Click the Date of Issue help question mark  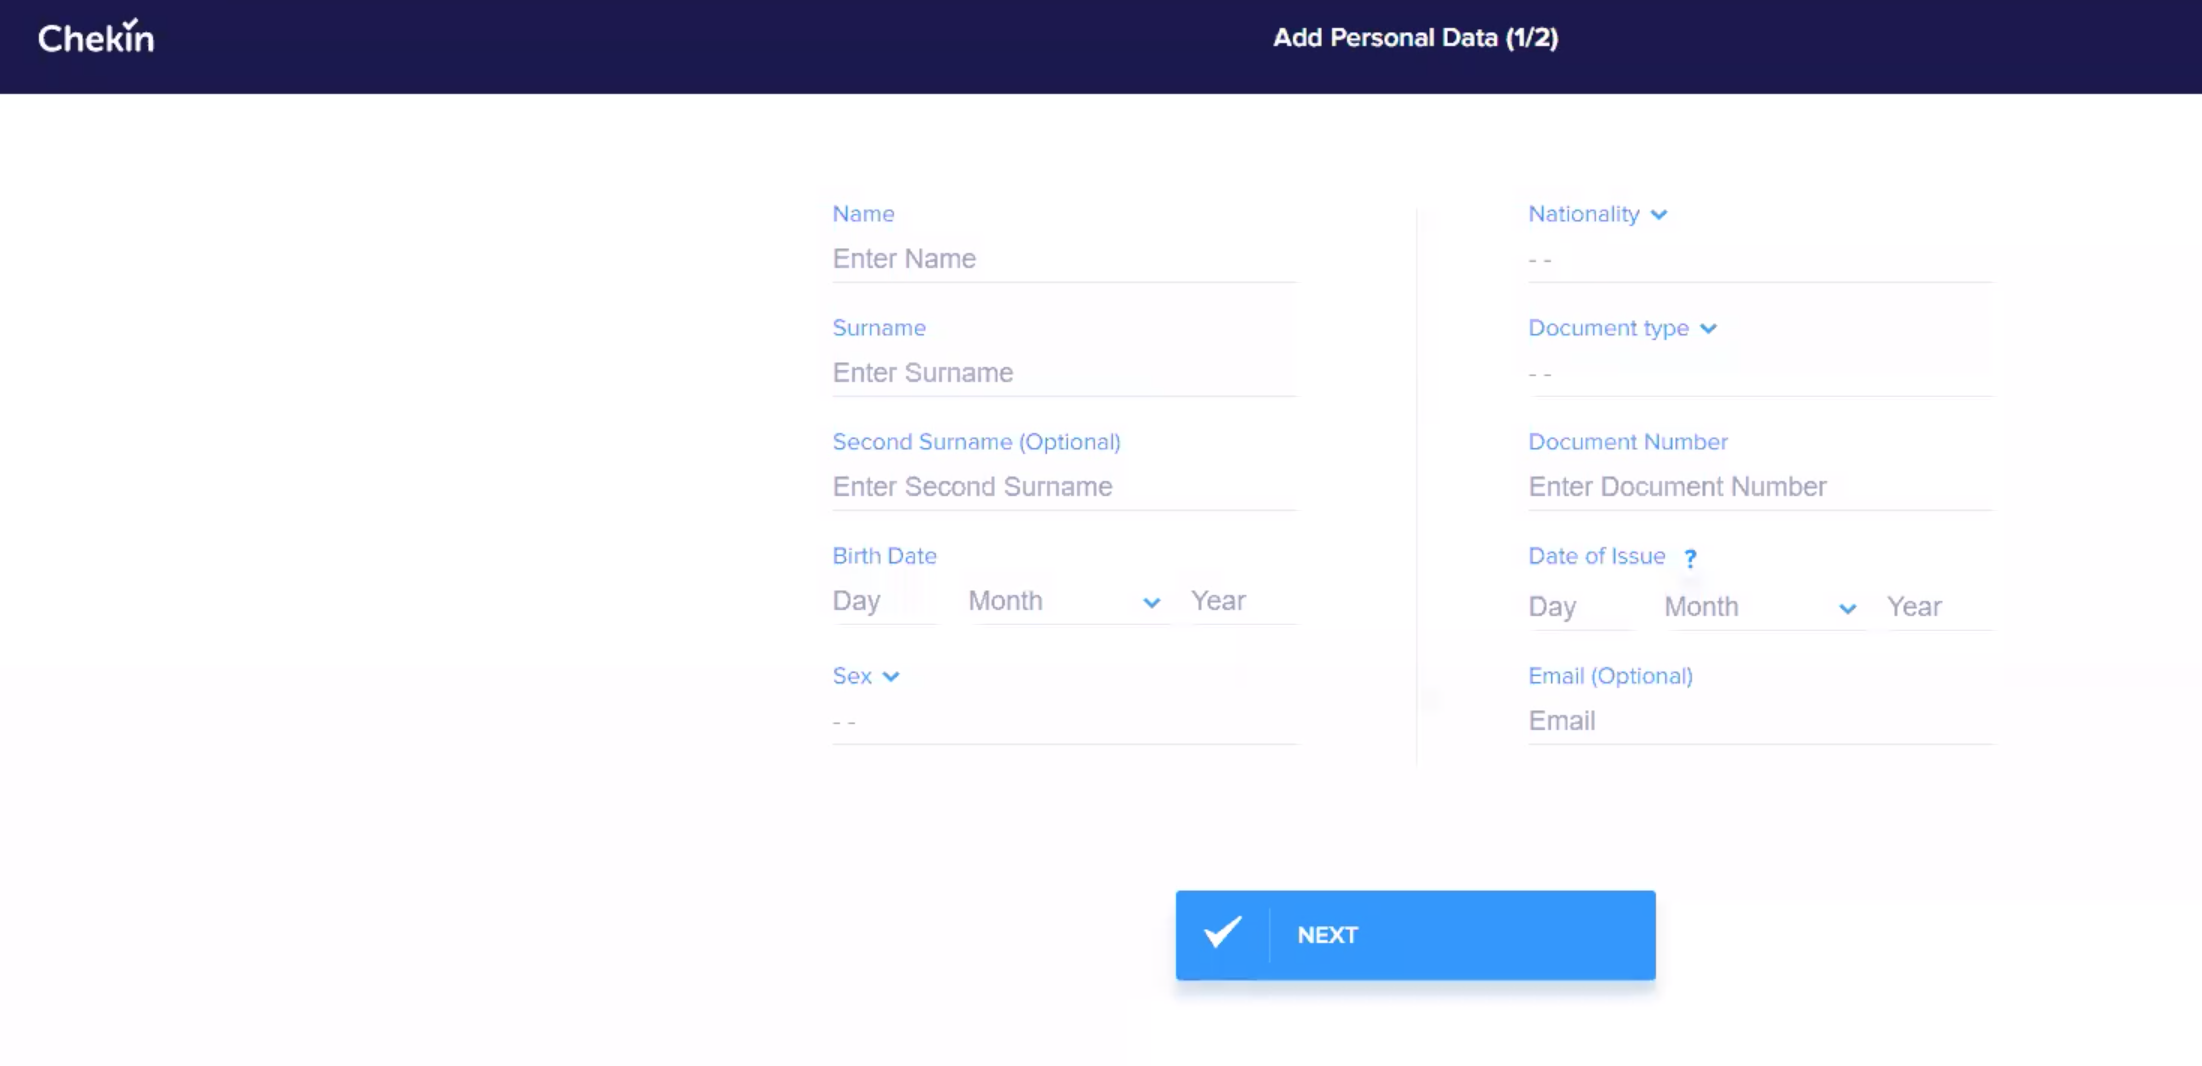[x=1690, y=558]
